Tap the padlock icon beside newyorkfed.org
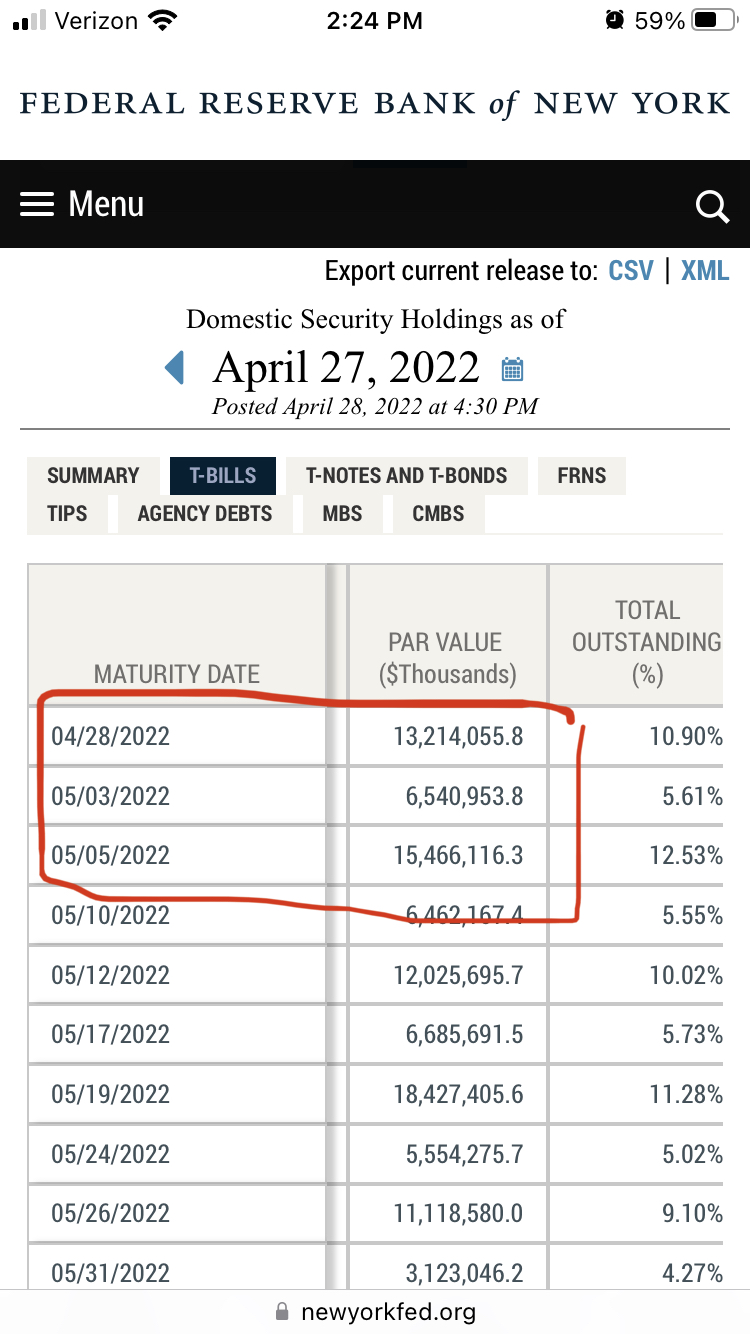This screenshot has height=1334, width=750. [282, 1311]
